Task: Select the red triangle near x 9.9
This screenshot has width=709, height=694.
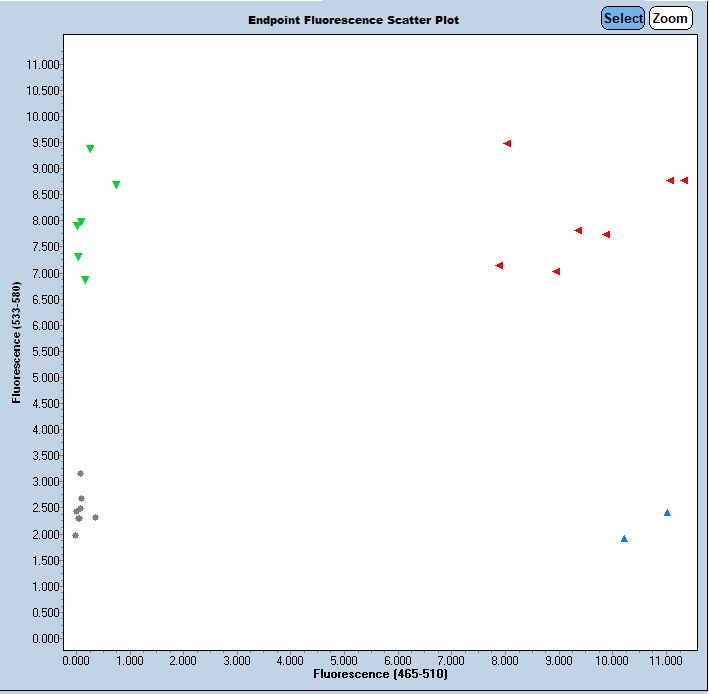Action: point(606,234)
